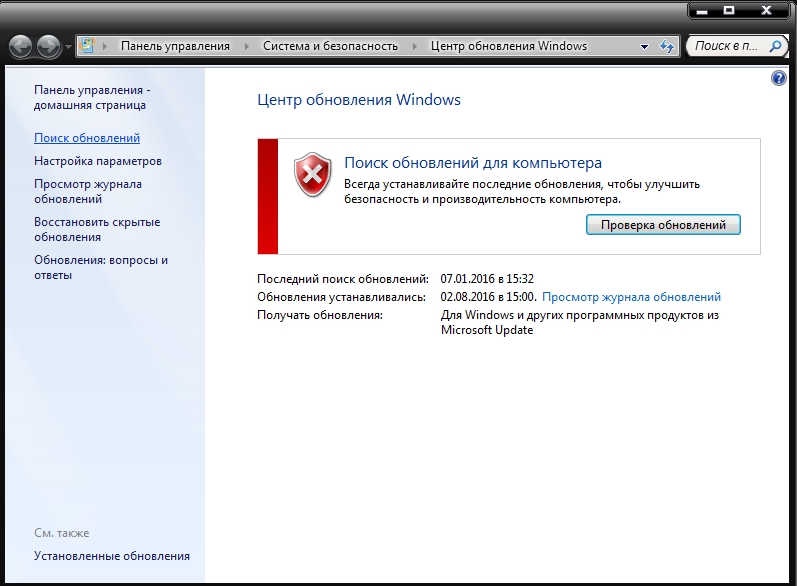Image resolution: width=797 pixels, height=586 pixels.
Task: Minimize the window
Action: coord(702,11)
